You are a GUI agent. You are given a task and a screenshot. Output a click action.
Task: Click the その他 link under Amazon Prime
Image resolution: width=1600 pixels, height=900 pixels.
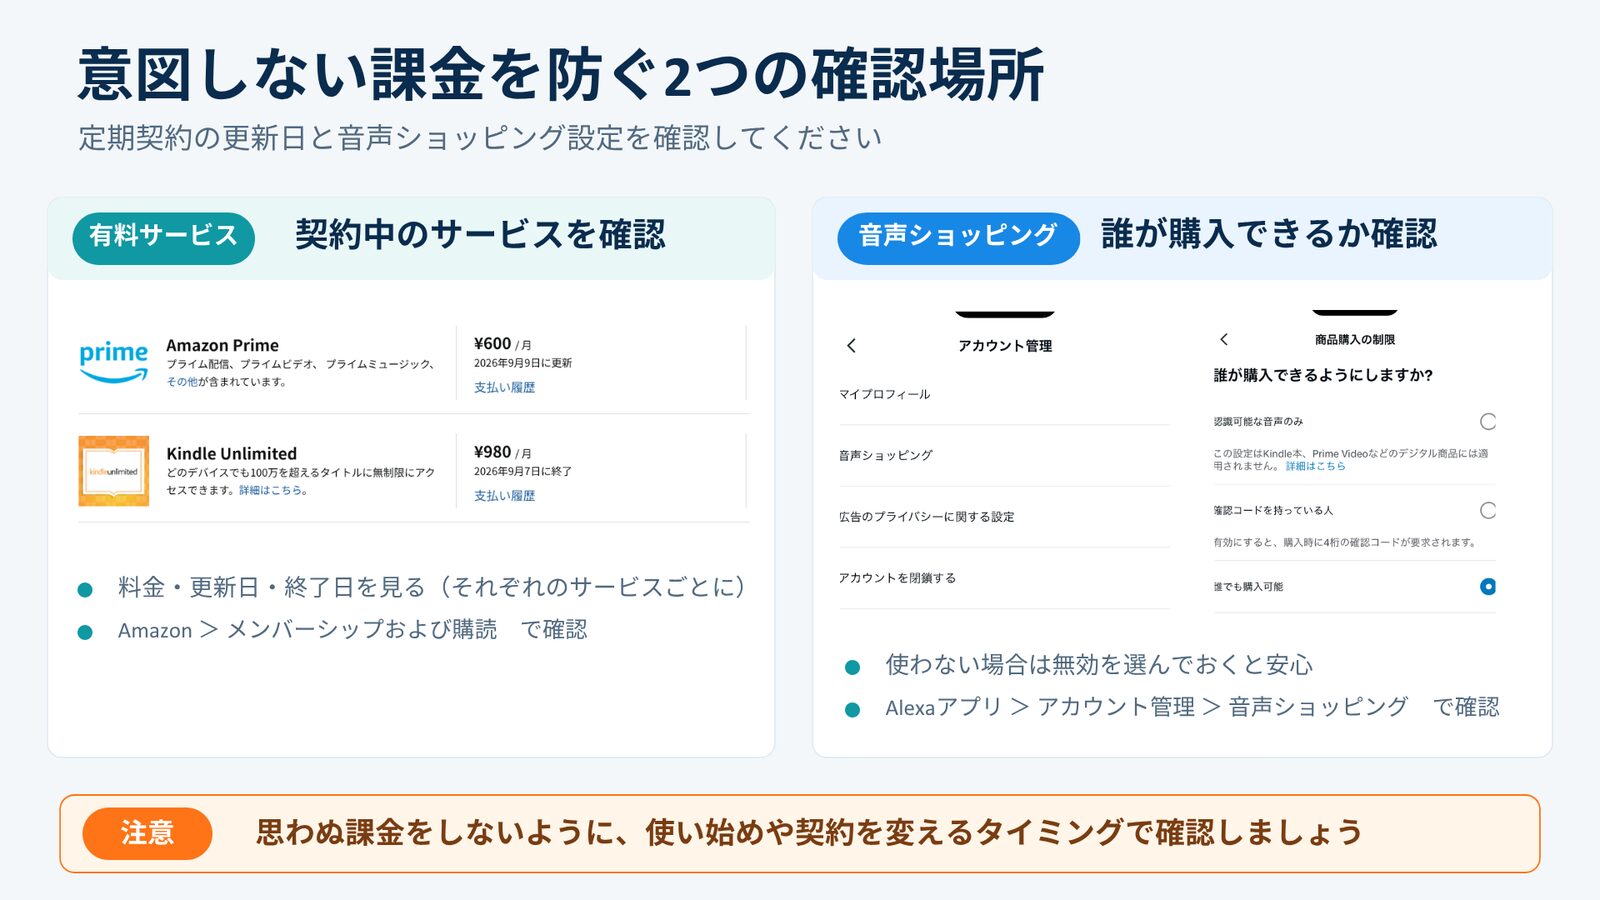pyautogui.click(x=182, y=382)
